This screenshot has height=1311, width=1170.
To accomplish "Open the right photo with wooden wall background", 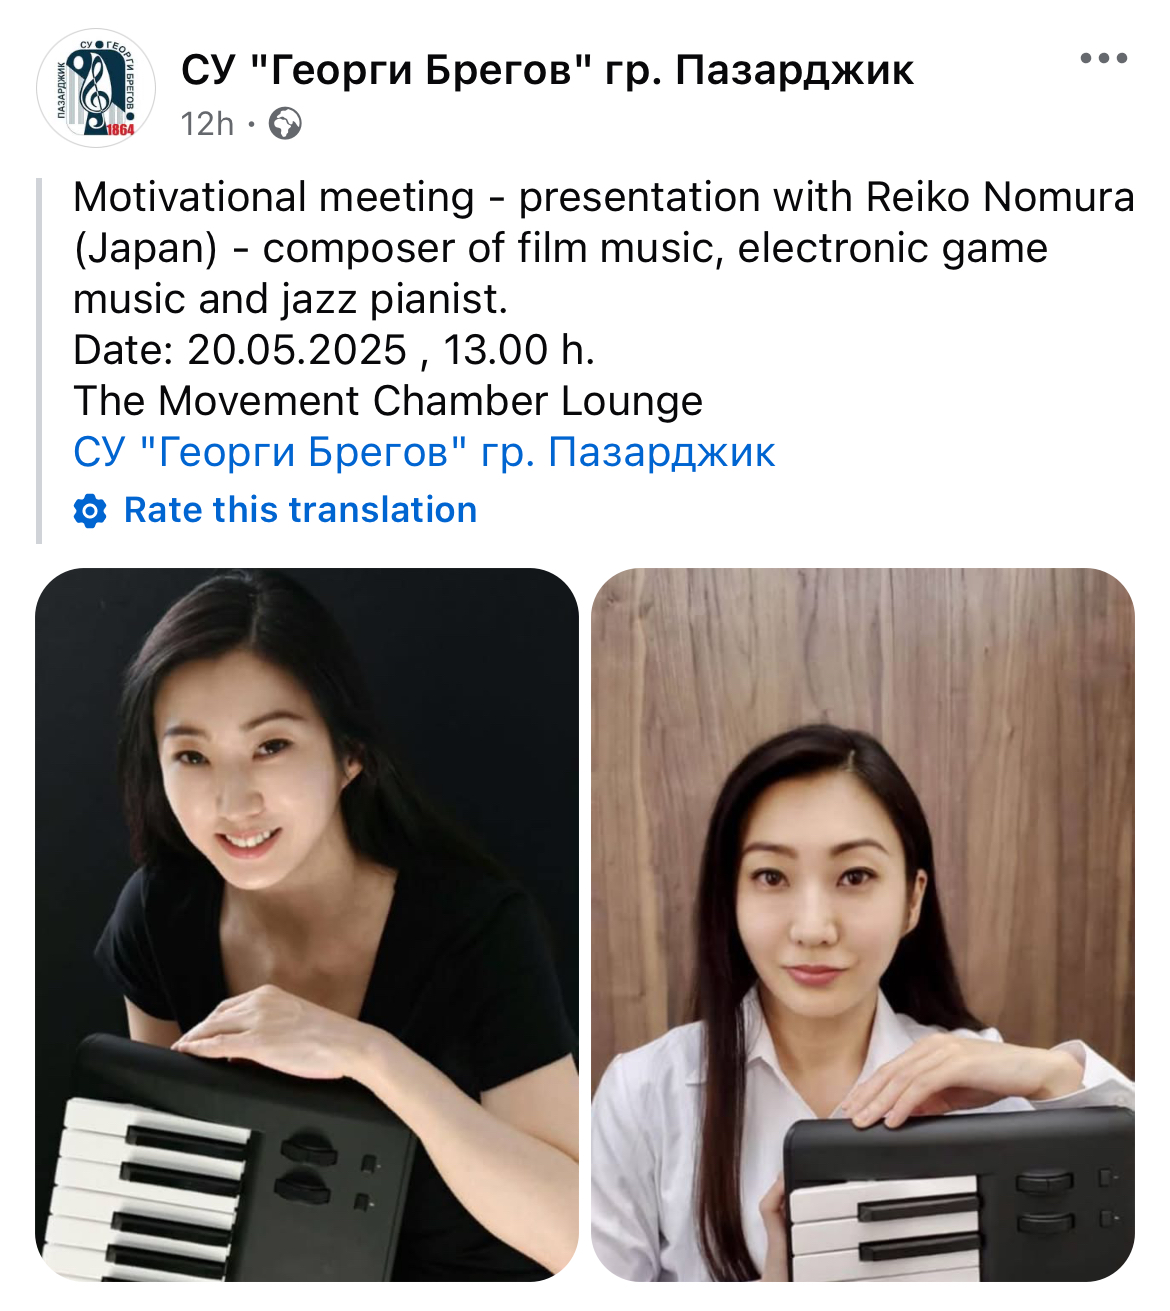I will point(863,925).
